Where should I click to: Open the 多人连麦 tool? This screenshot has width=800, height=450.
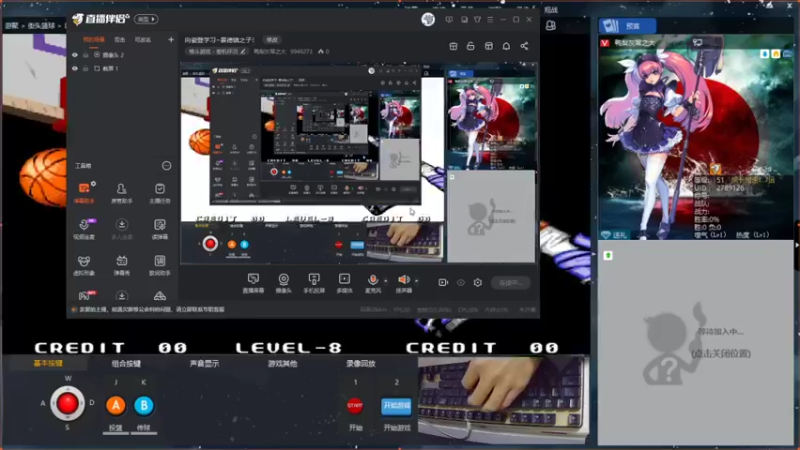point(121,229)
